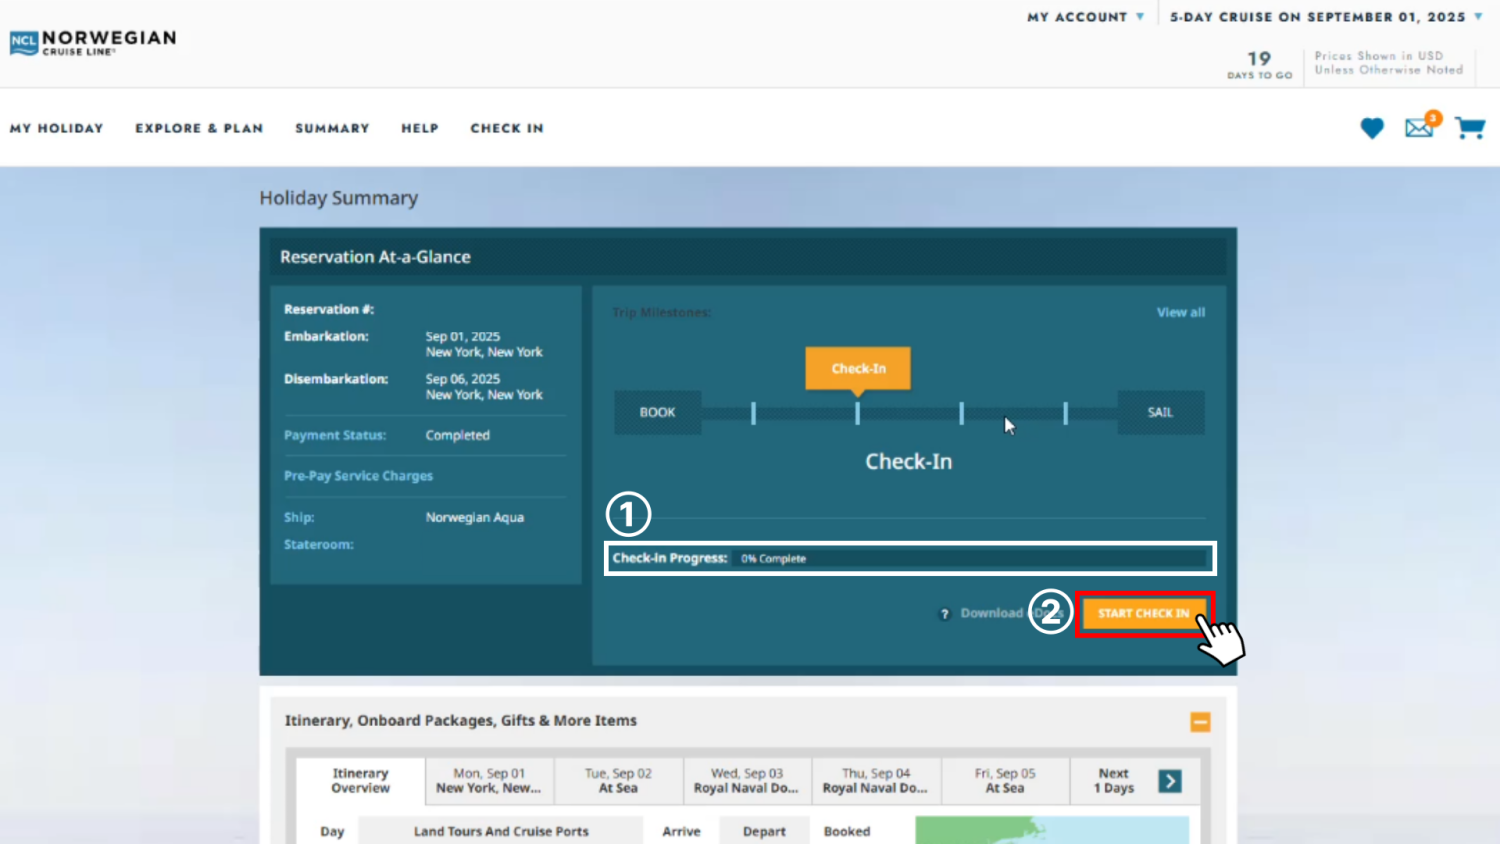Expand the My Account dropdown
Image resolution: width=1500 pixels, height=844 pixels.
pyautogui.click(x=1086, y=17)
